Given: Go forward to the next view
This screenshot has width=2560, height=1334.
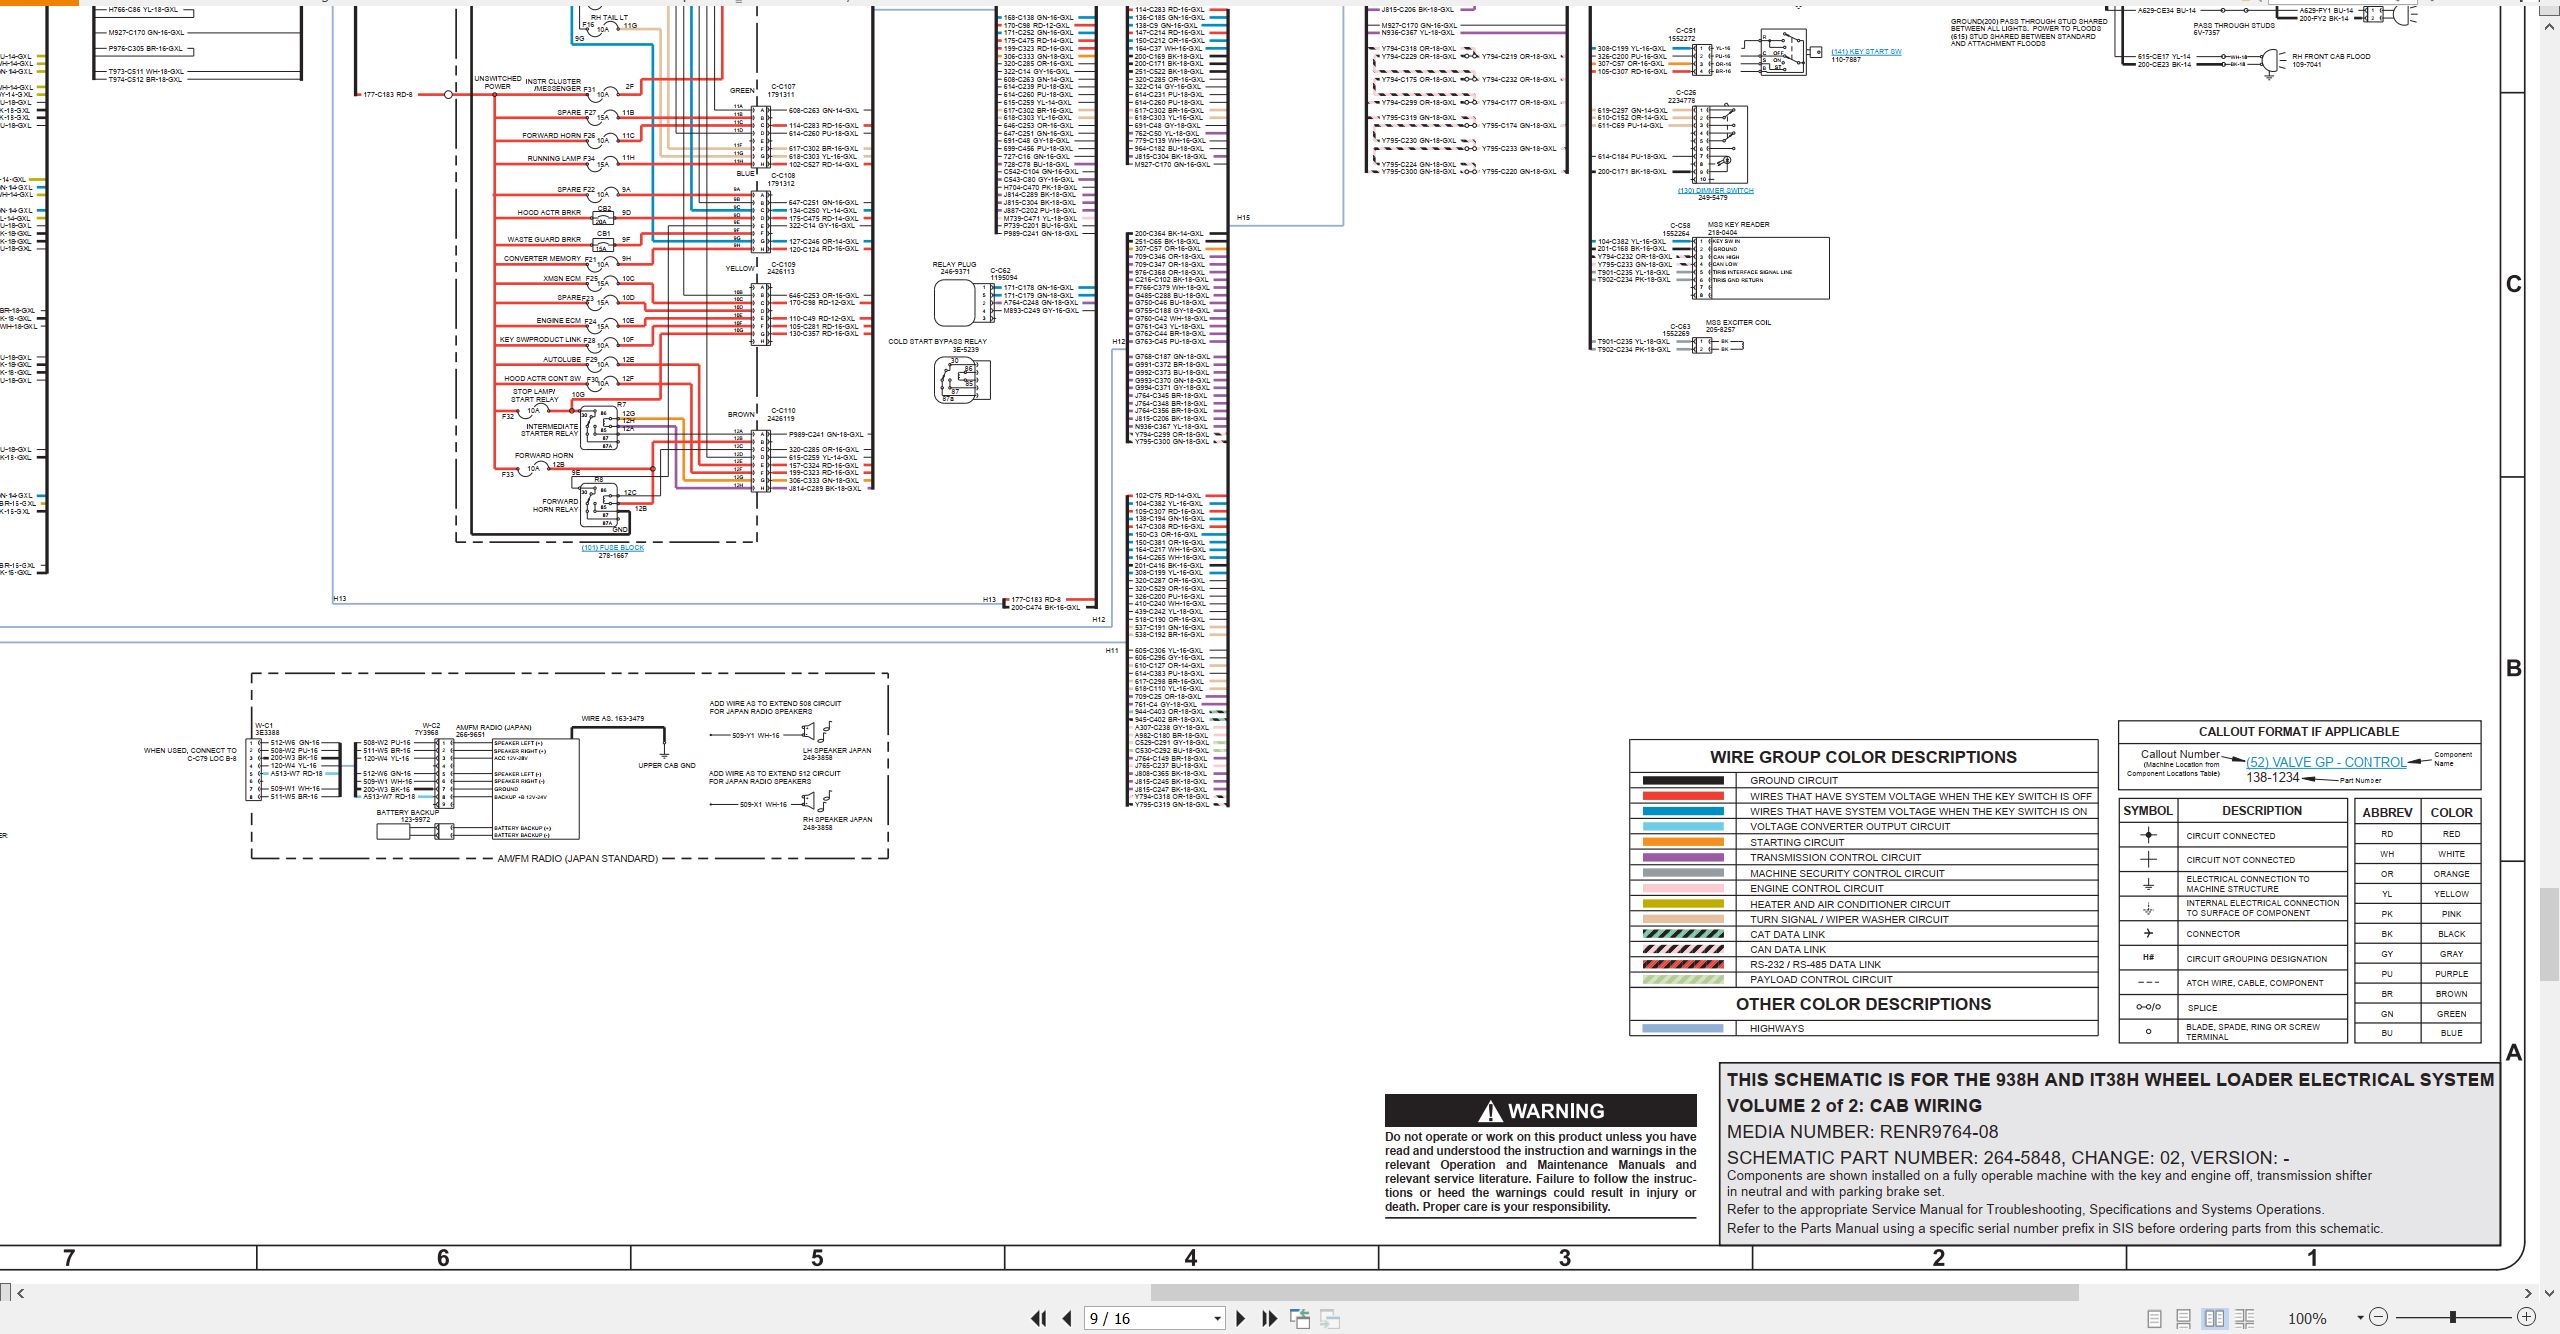Looking at the screenshot, I should pyautogui.click(x=1330, y=1318).
